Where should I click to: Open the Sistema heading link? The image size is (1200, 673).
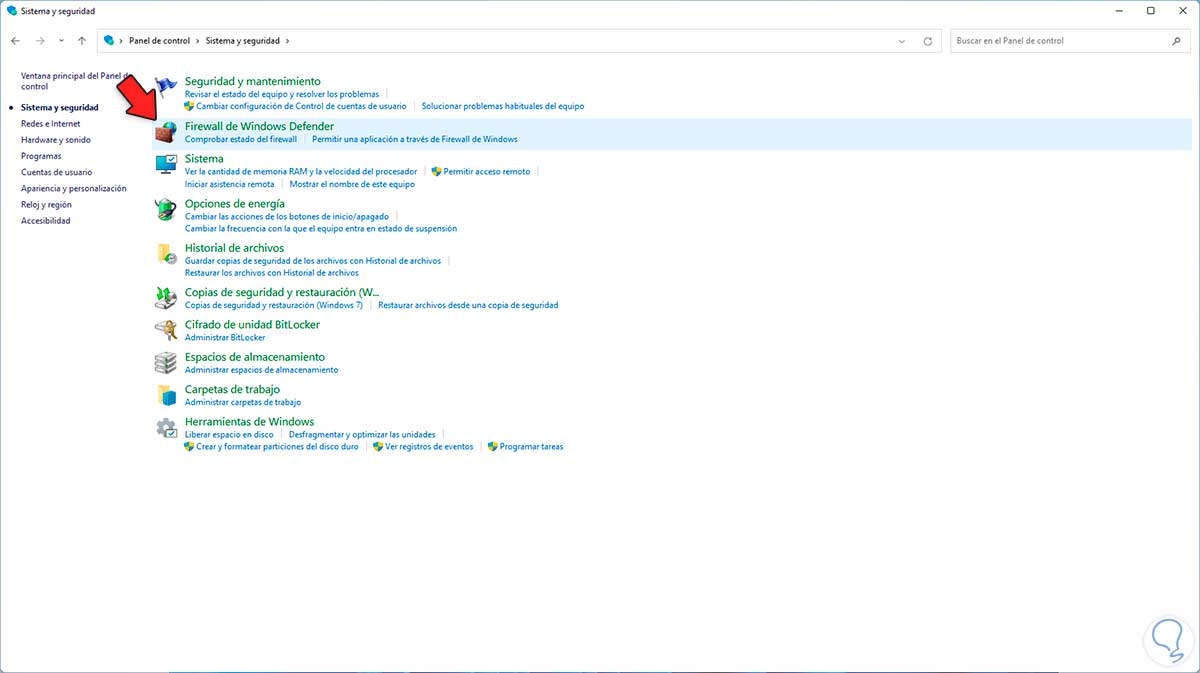[x=204, y=159]
